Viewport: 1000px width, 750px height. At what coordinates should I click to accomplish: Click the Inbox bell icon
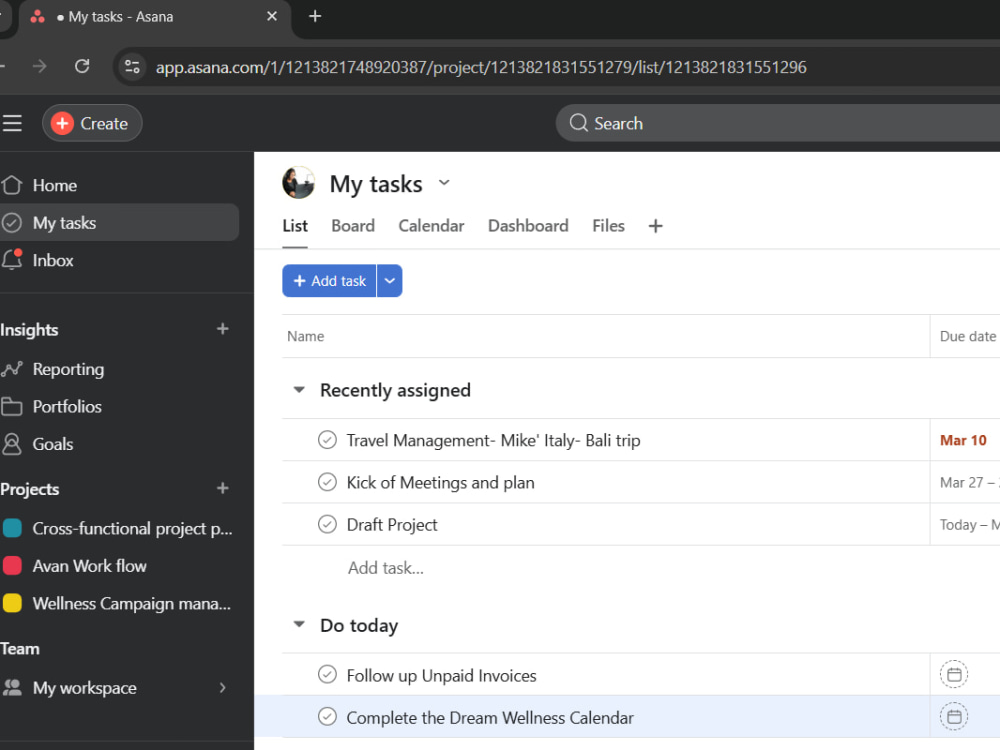pos(11,260)
